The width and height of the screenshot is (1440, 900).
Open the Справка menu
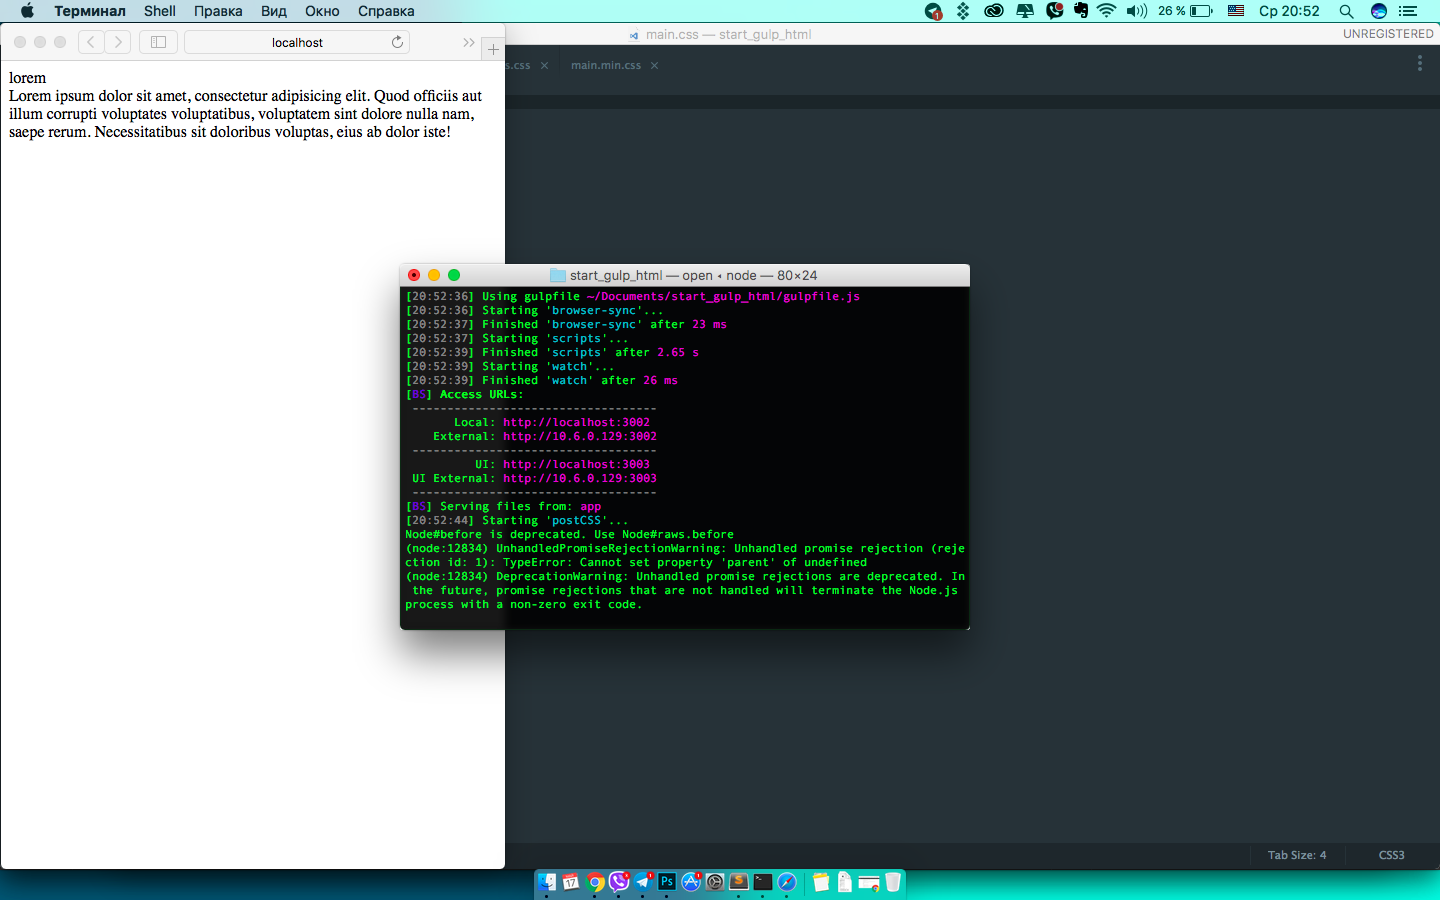pyautogui.click(x=386, y=11)
